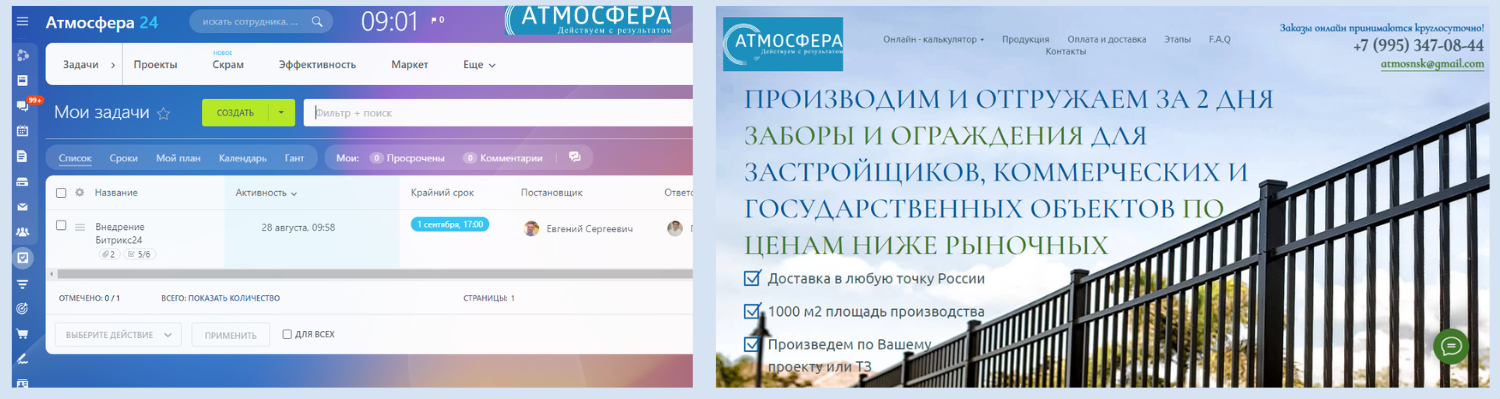
Task: Click the flag icon next to the clock
Action: click(434, 20)
